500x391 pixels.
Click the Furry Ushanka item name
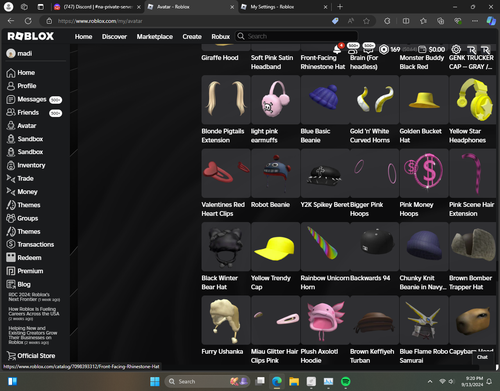(222, 351)
